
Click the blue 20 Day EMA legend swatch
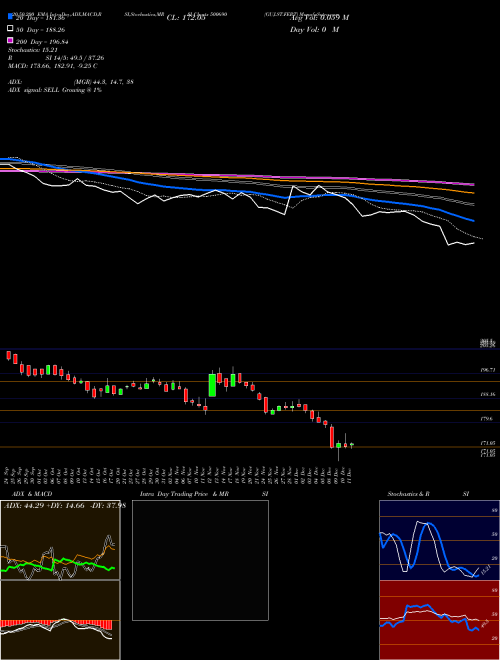(x=10, y=16)
